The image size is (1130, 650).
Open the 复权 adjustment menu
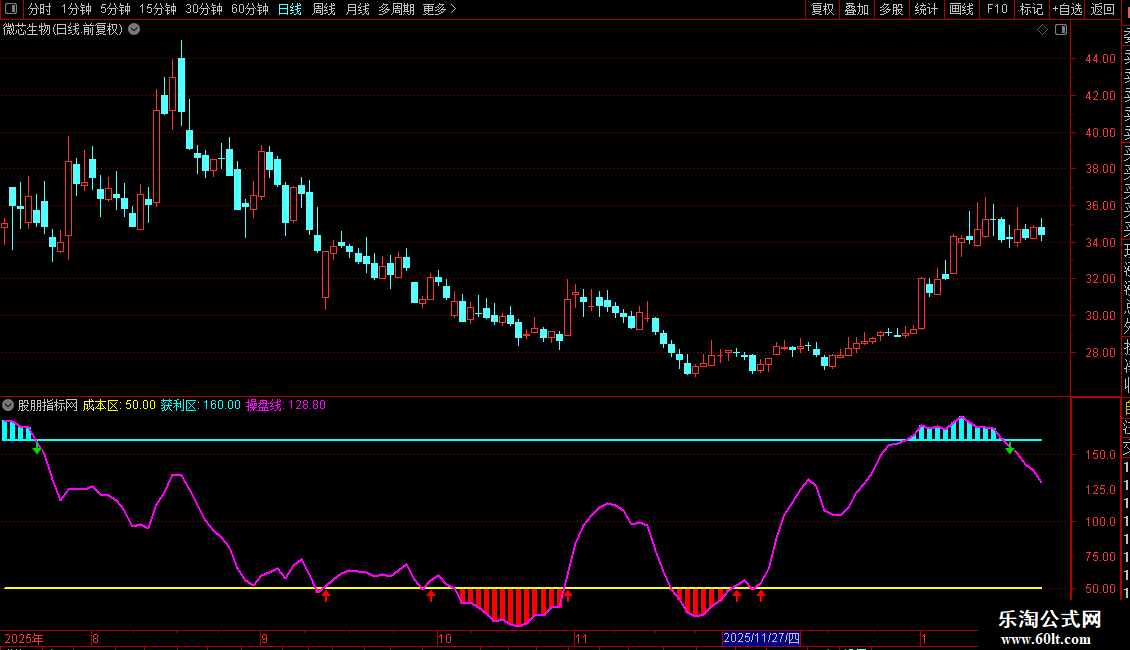coord(822,9)
